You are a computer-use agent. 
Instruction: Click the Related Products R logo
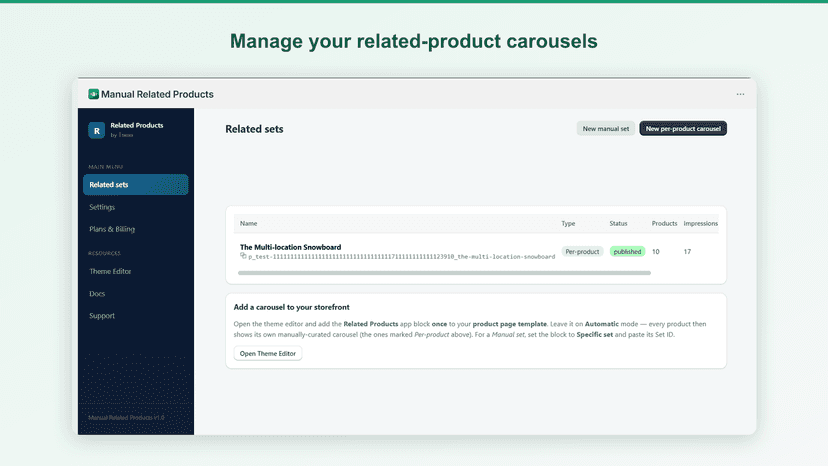coord(97,131)
